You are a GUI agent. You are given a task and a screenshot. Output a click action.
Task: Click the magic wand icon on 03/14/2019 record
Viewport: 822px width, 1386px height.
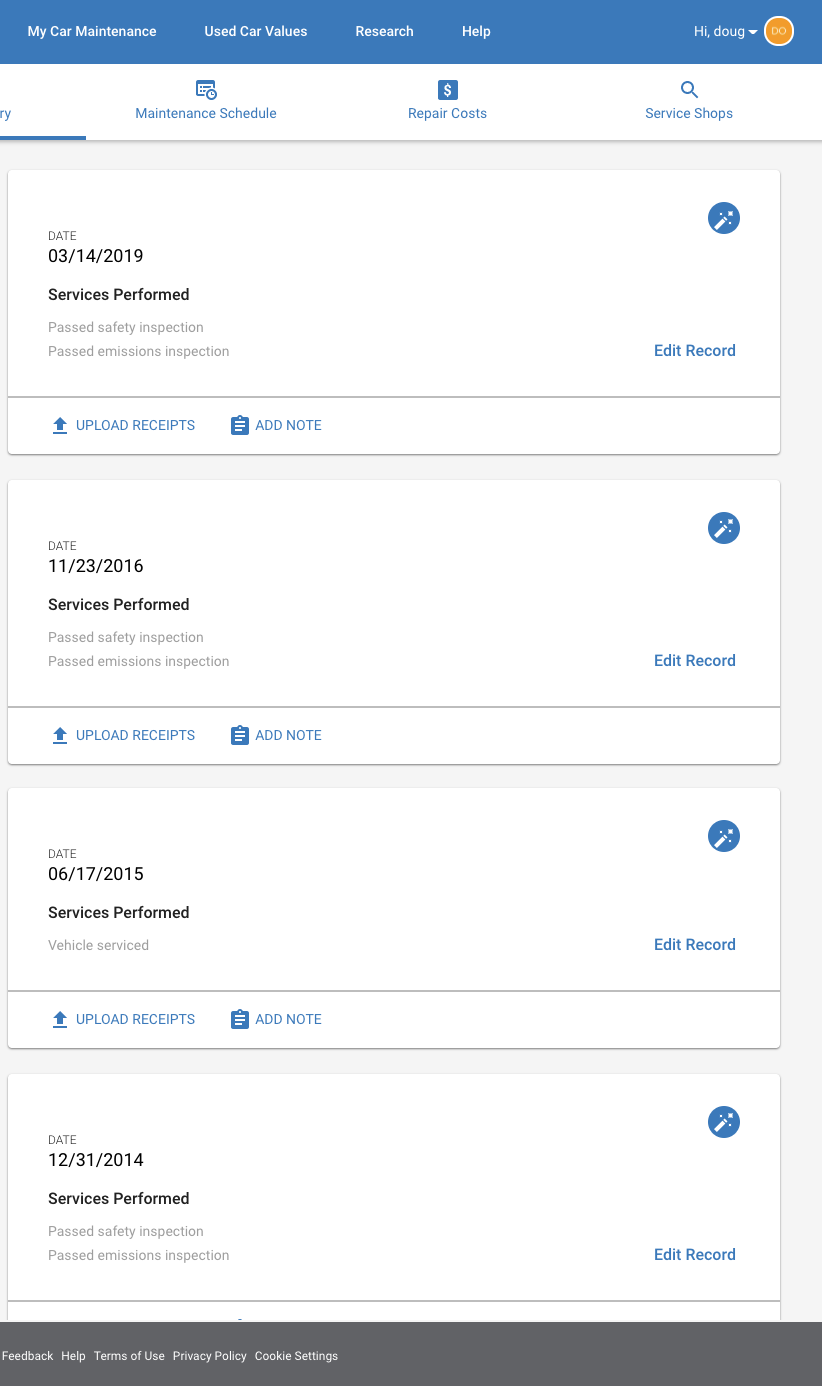click(x=724, y=218)
